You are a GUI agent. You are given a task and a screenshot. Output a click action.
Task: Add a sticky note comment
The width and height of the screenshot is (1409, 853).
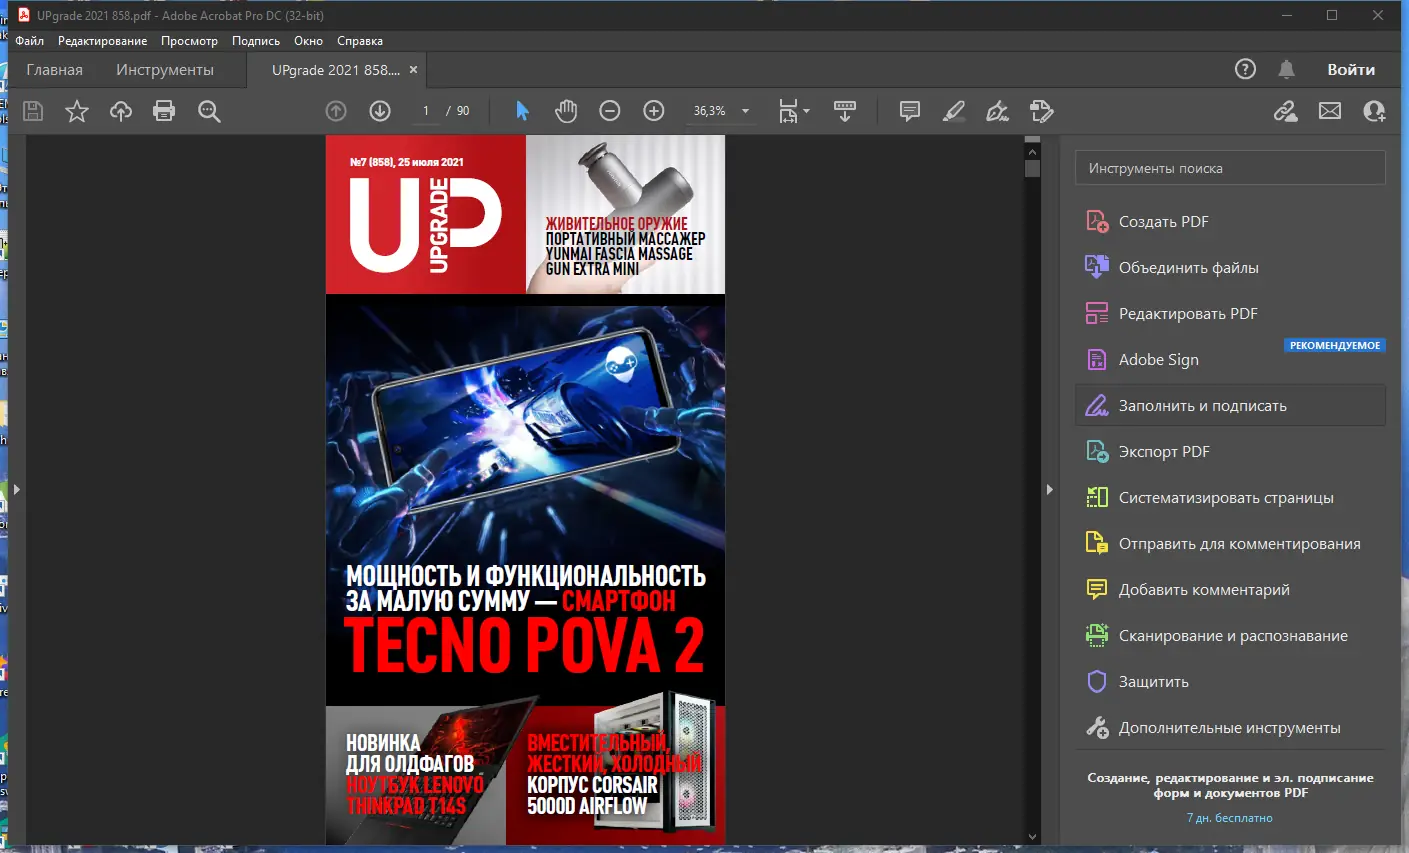tap(910, 111)
